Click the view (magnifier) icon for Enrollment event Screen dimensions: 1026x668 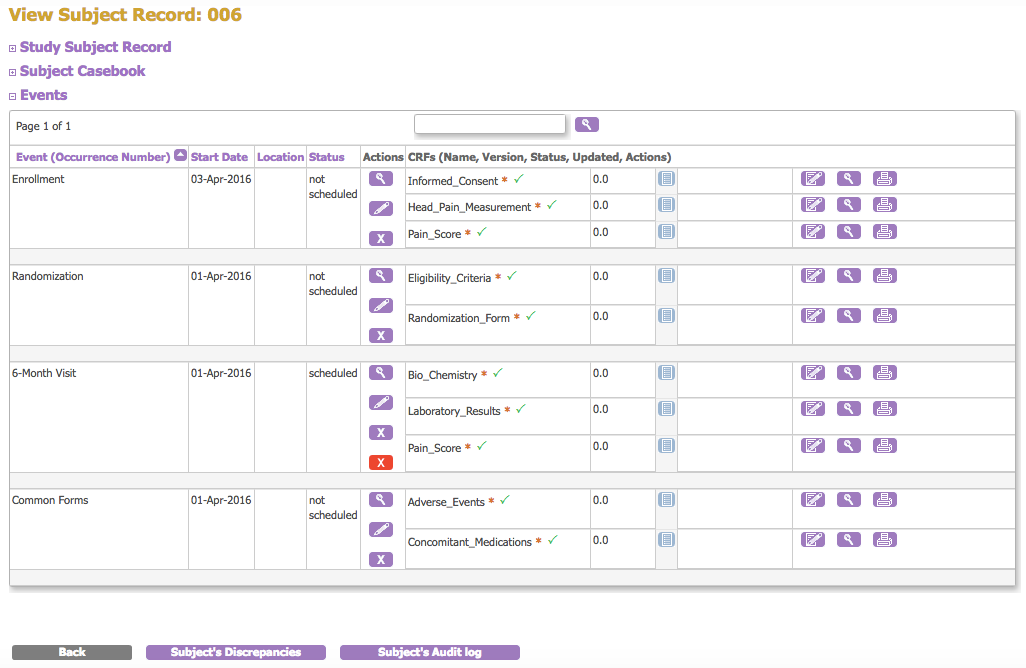pos(380,179)
